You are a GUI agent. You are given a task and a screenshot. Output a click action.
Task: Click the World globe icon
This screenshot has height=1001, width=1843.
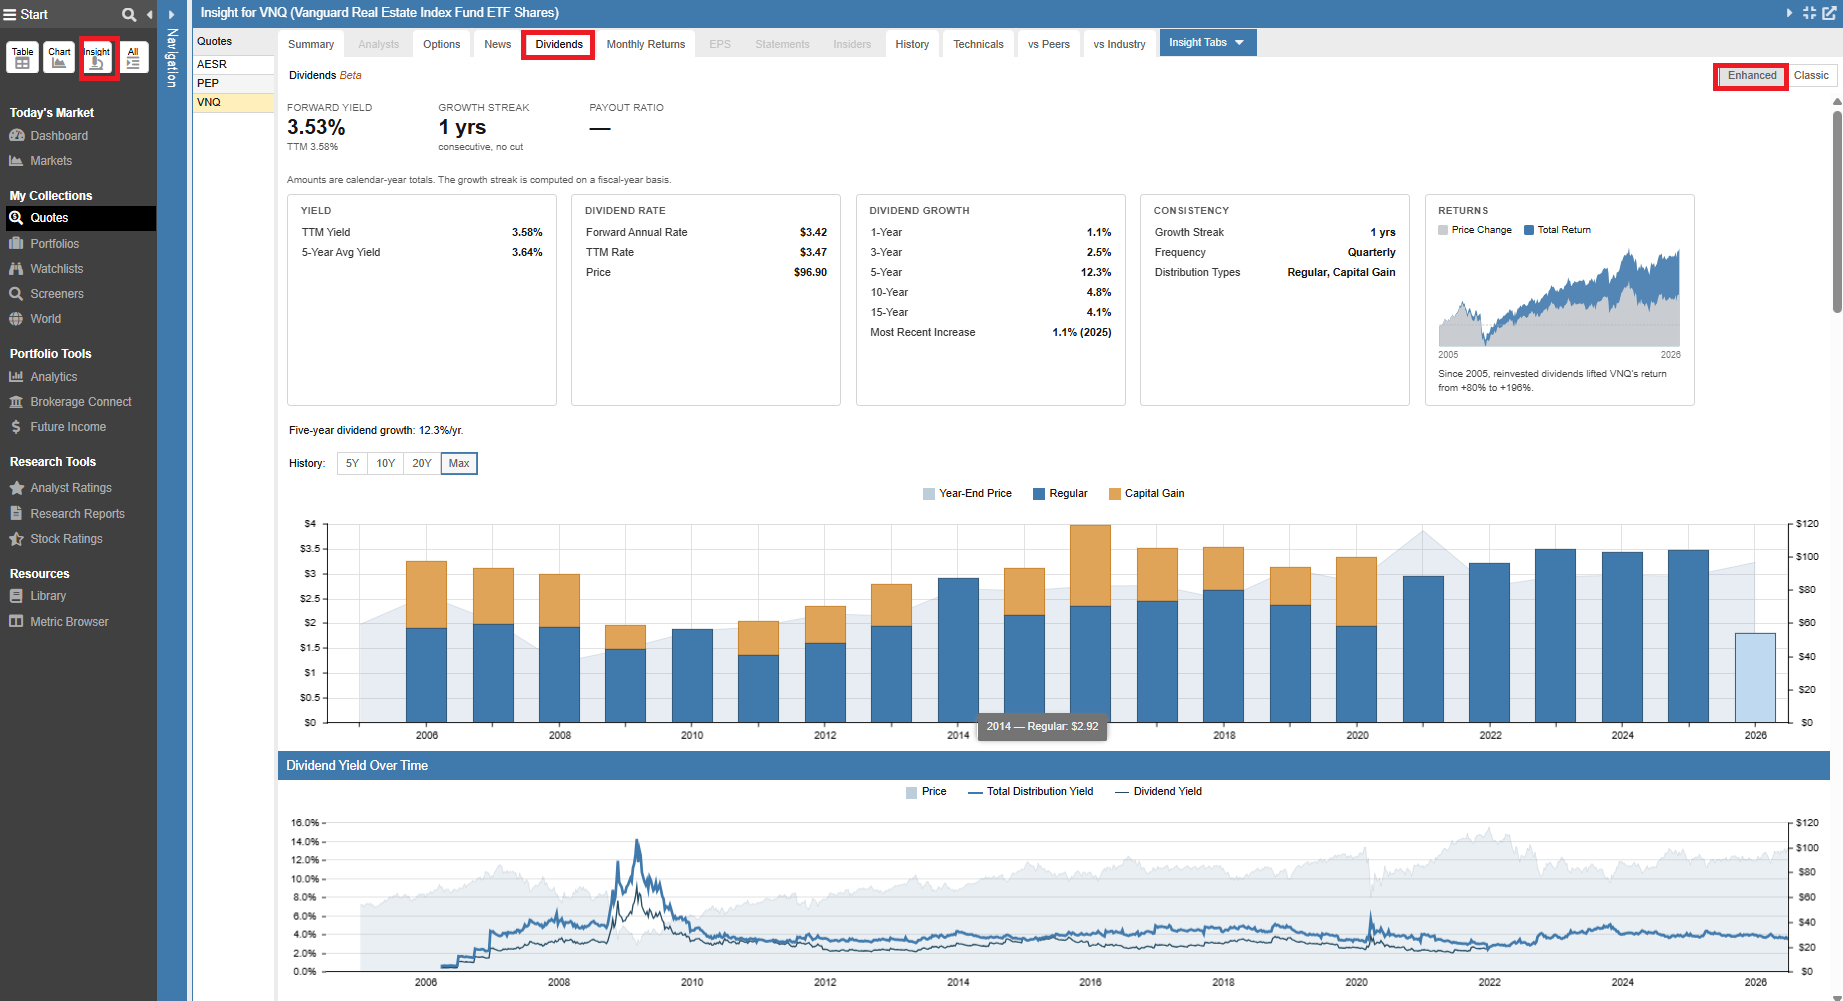tap(16, 319)
